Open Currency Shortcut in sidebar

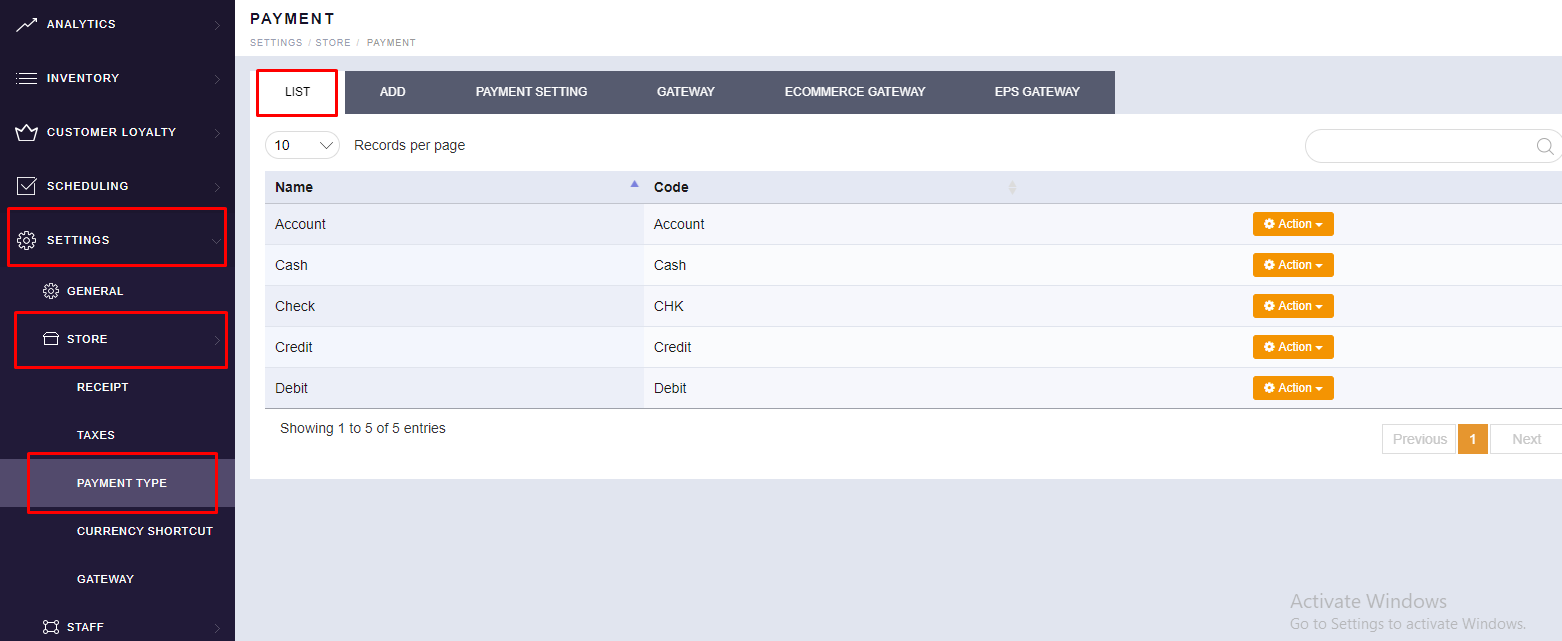coord(144,531)
